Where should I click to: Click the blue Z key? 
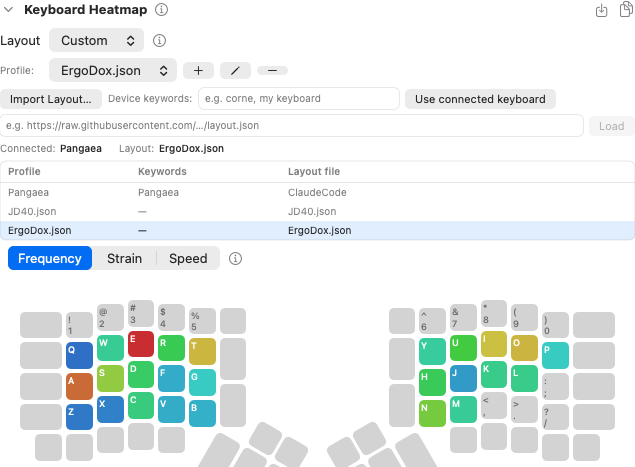pyautogui.click(x=79, y=417)
